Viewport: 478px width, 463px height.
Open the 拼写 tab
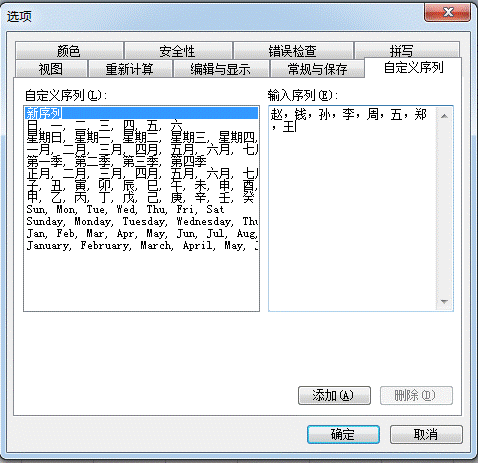point(407,51)
